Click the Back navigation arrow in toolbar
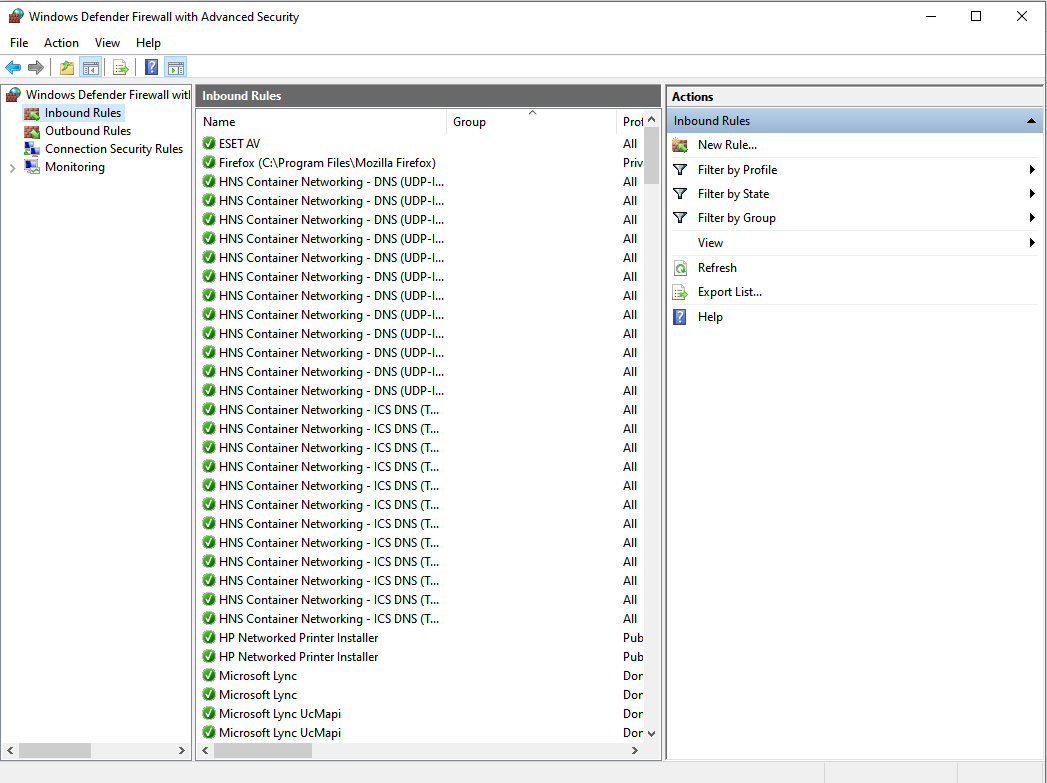Image resolution: width=1047 pixels, height=783 pixels. [13, 67]
